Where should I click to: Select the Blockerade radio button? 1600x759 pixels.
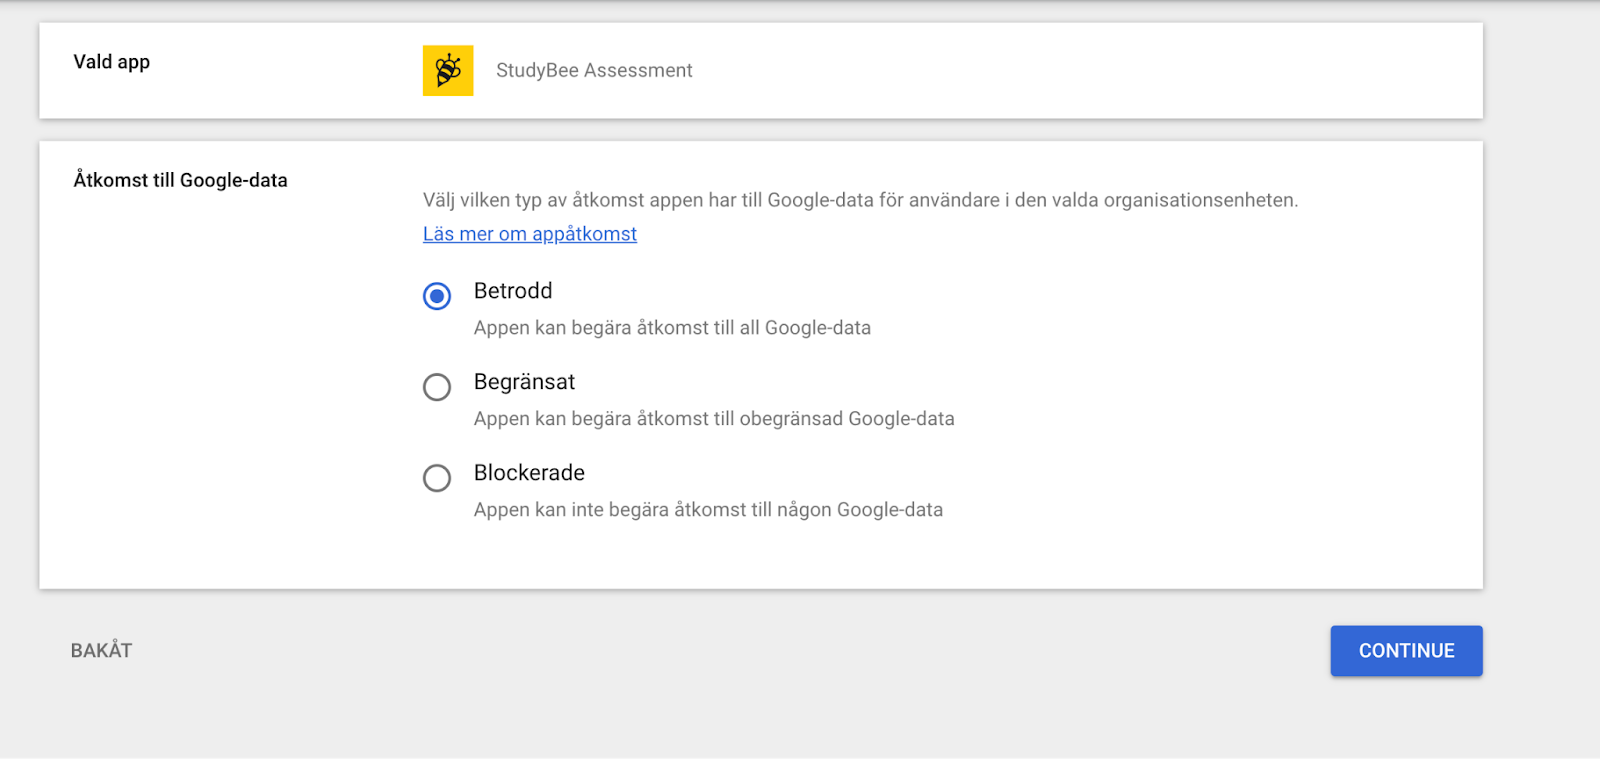(437, 478)
